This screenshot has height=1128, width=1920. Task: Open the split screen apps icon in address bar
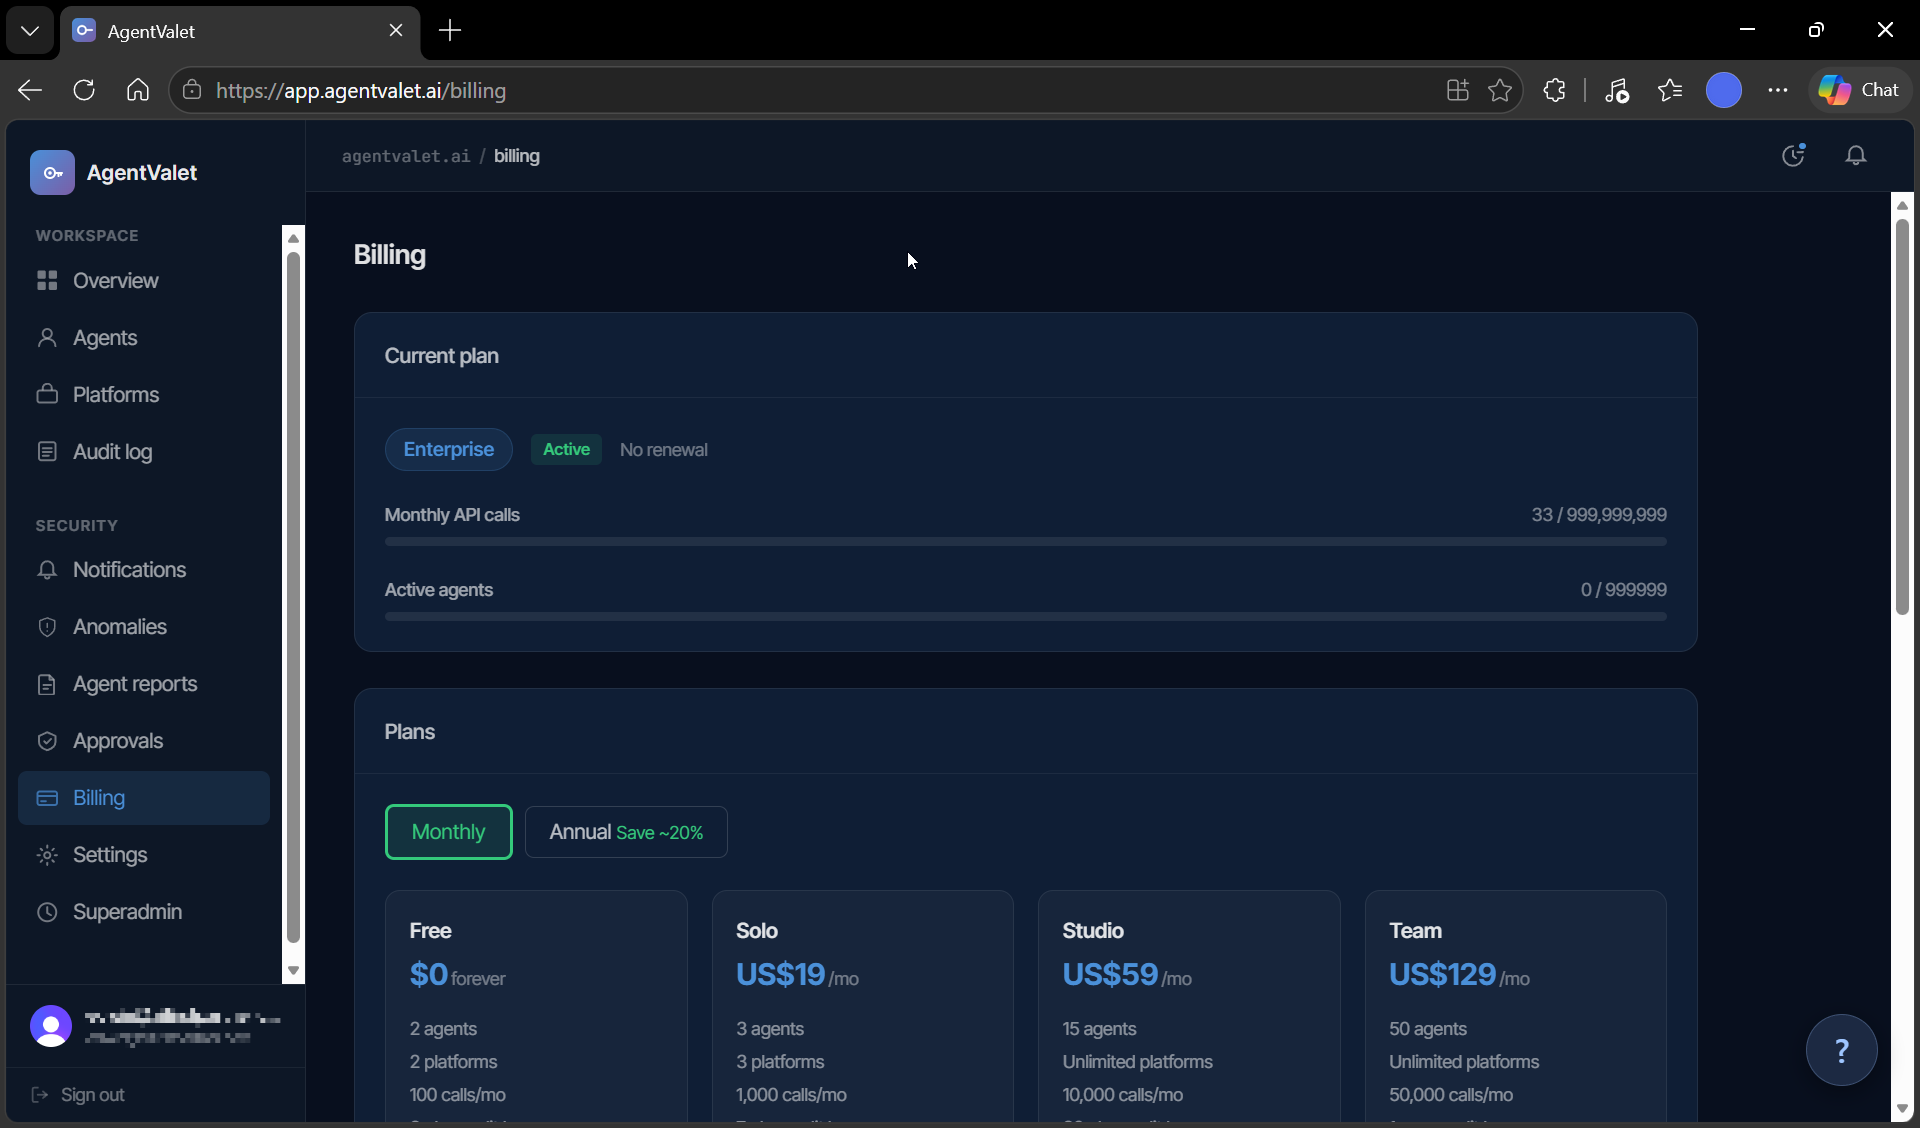[1458, 91]
